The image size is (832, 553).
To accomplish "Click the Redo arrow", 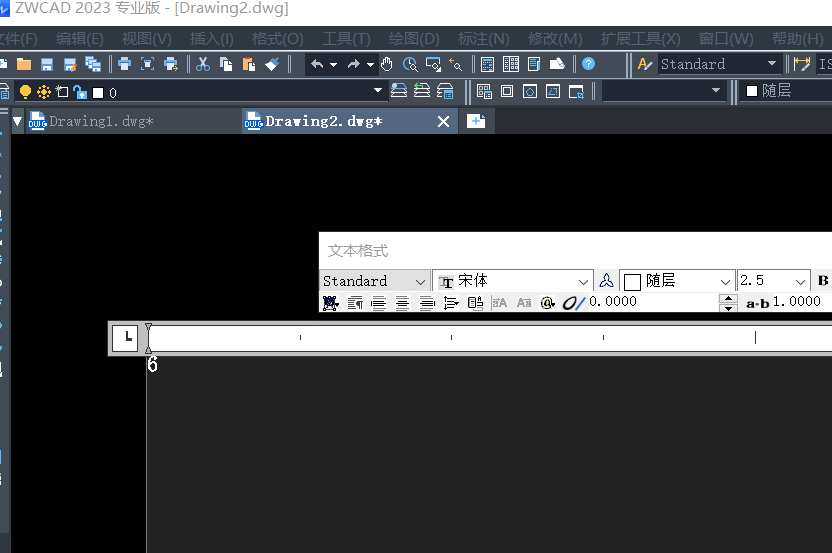I will (x=354, y=64).
